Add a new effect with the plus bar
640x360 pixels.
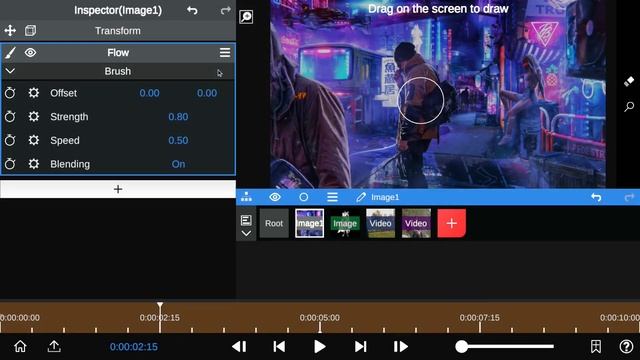[x=118, y=189]
